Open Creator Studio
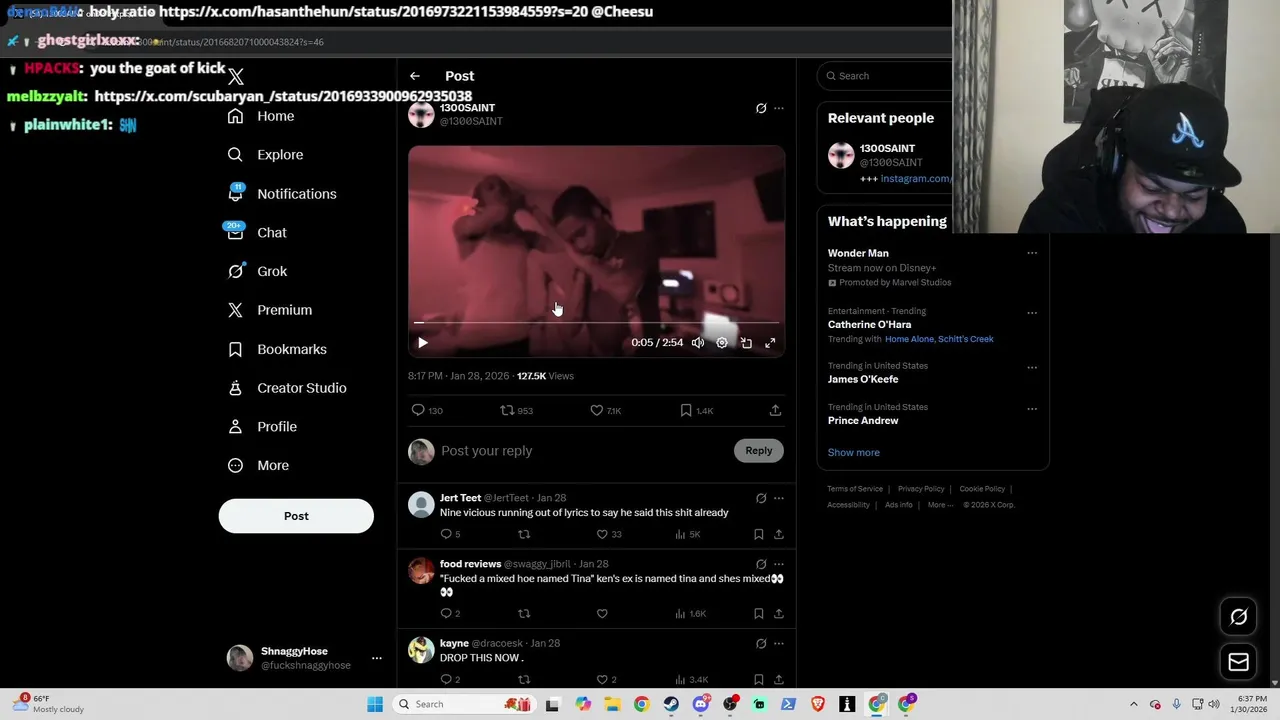Viewport: 1280px width, 720px height. (287, 388)
